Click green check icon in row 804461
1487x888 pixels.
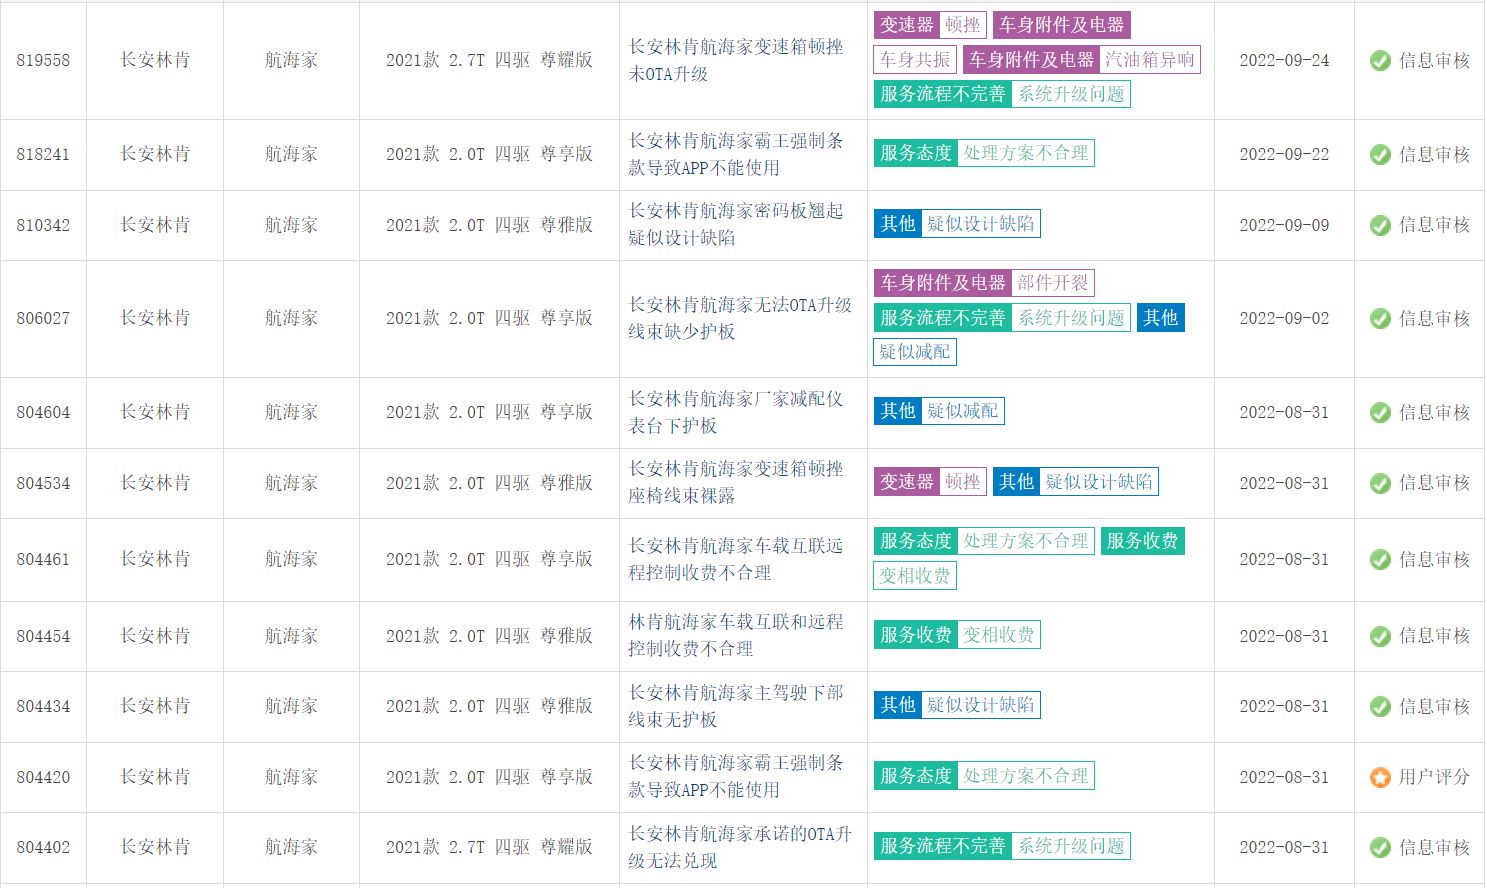[x=1380, y=559]
